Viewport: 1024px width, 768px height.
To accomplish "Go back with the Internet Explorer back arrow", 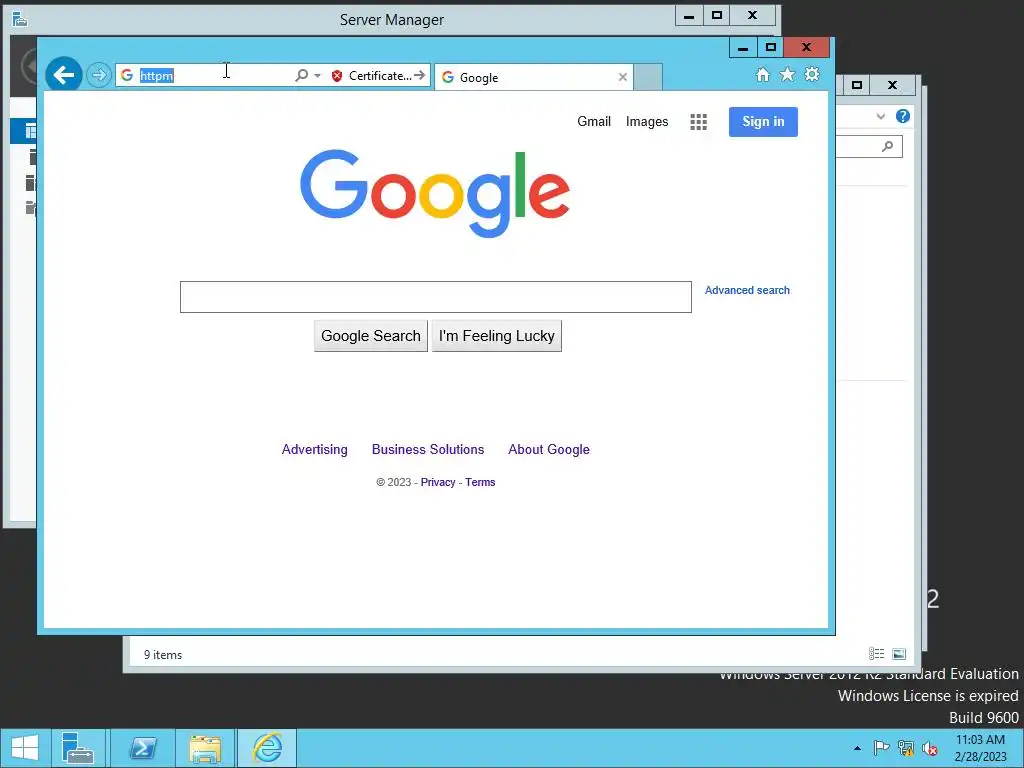I will (x=63, y=75).
